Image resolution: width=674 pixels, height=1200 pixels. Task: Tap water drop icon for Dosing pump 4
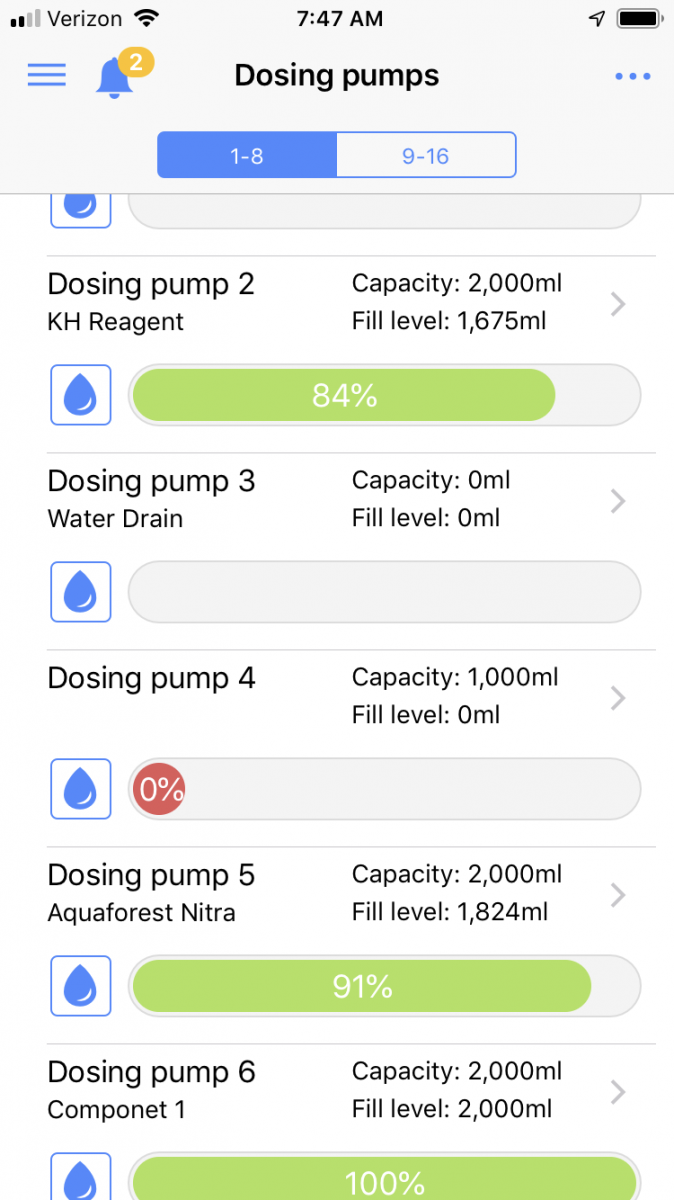point(80,789)
